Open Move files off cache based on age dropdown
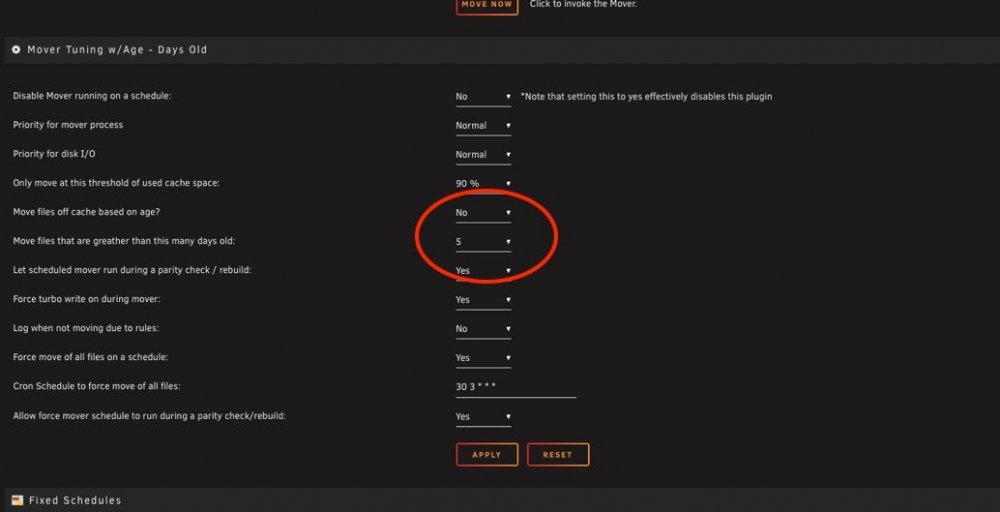The width and height of the screenshot is (1000, 512). coord(483,213)
